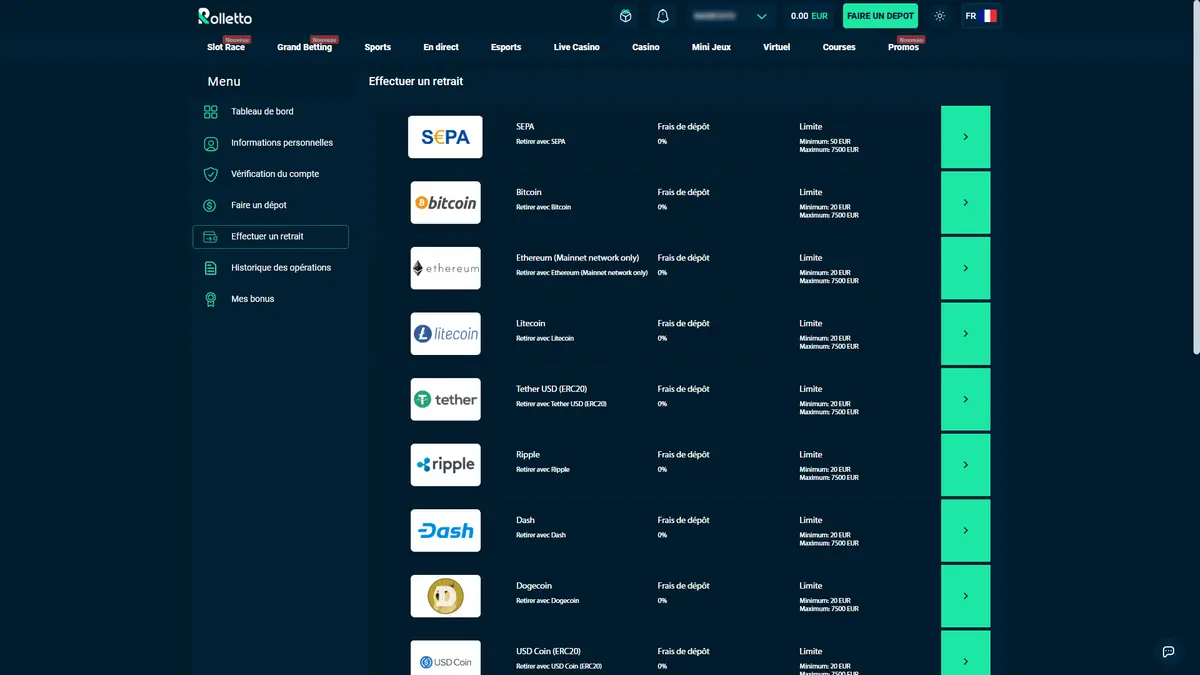Screen dimensions: 1200x675
Task: Click Effectuer un retrait wallet icon
Action: coord(210,237)
